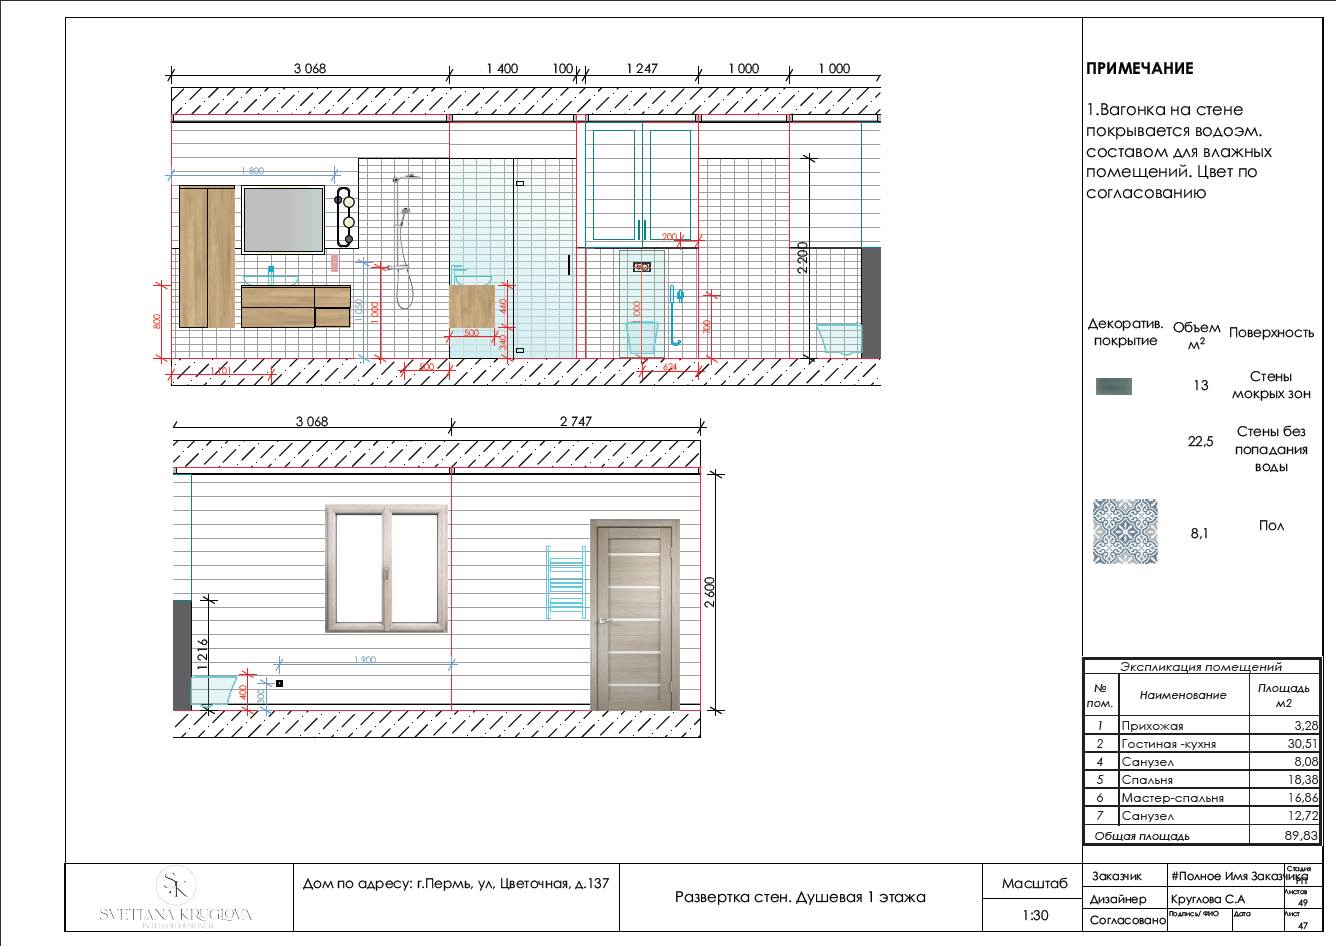
Task: Click the ПРИМЕЧАНИЕ heading
Action: [x=1139, y=69]
